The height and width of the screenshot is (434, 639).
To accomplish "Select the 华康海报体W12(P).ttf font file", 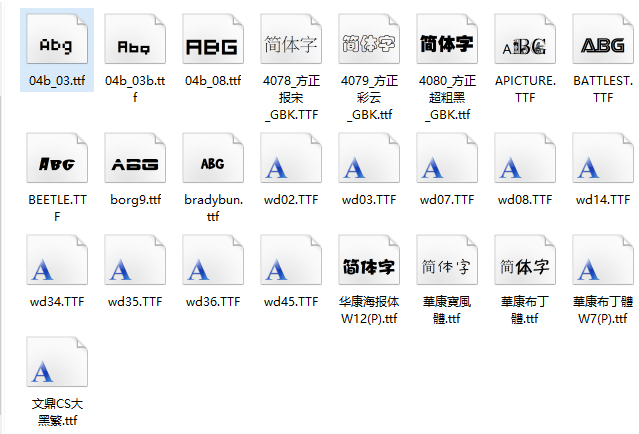I will point(369,265).
